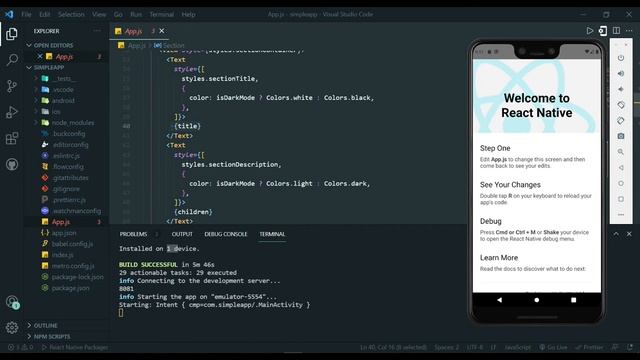
Task: Expand the NPM Scripts section
Action: (x=29, y=336)
